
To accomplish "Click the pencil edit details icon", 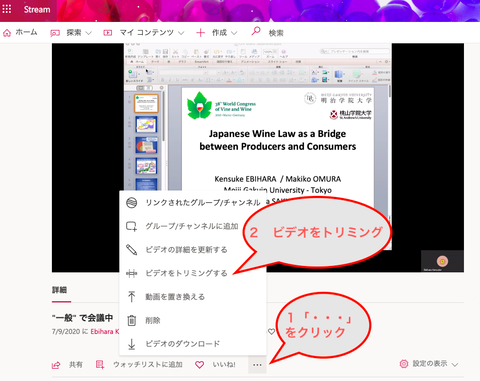I will 132,250.
